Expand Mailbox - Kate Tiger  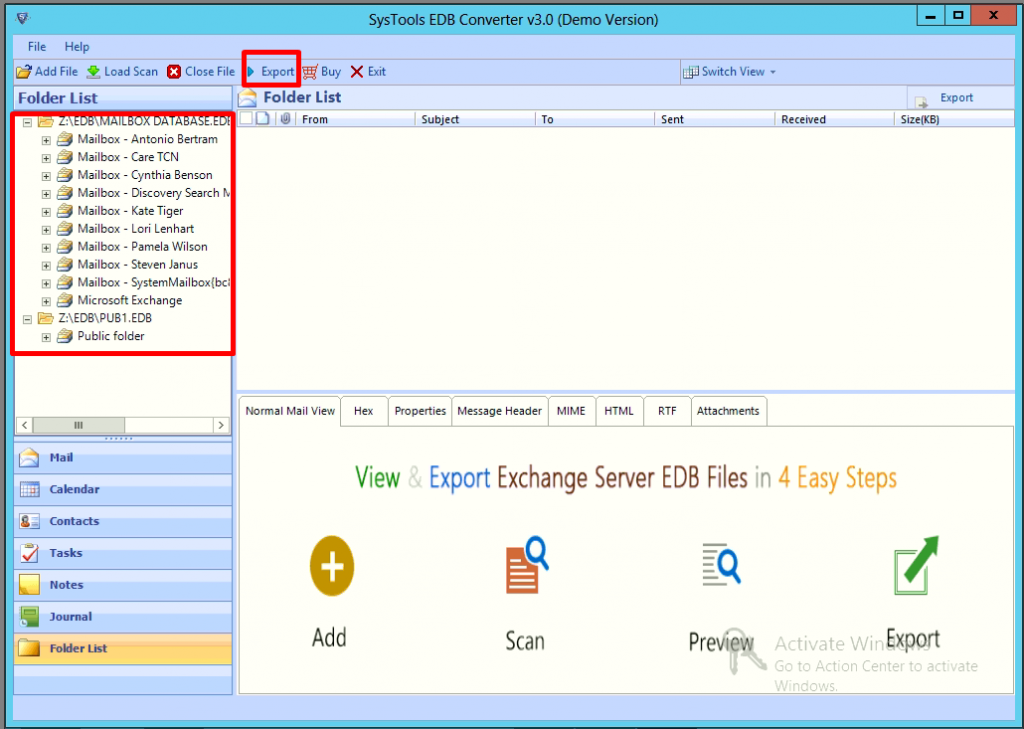pyautogui.click(x=46, y=212)
